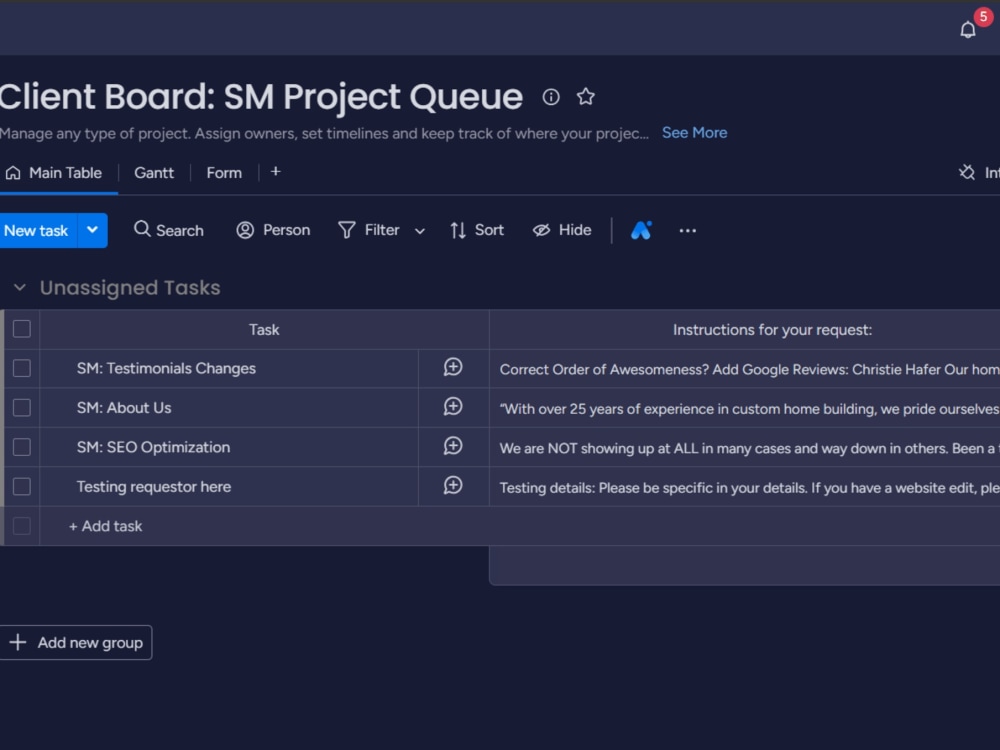Switch to the Main Table tab

(54, 173)
